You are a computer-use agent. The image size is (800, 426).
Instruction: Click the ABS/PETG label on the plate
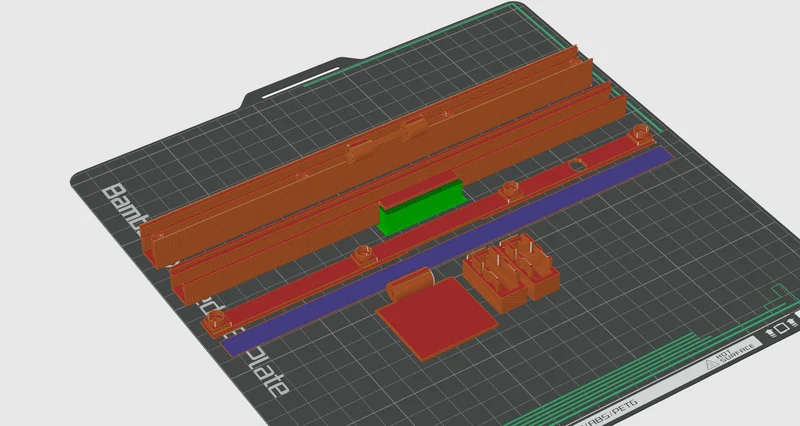pyautogui.click(x=612, y=412)
